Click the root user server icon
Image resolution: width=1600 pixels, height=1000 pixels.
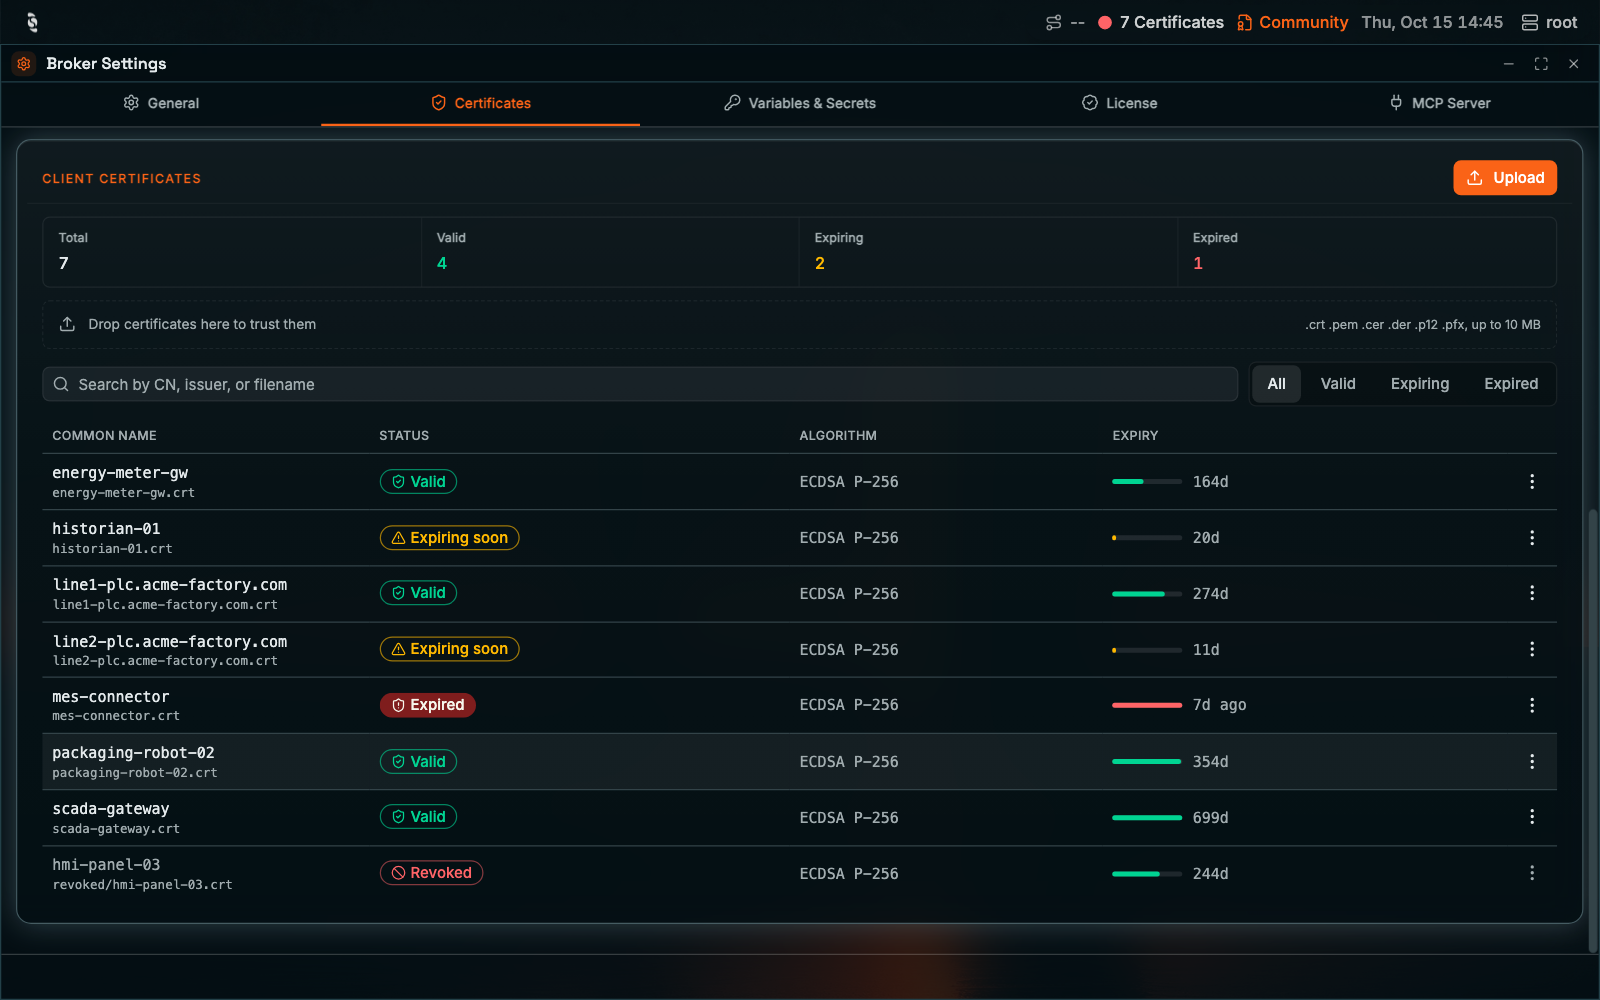point(1530,22)
